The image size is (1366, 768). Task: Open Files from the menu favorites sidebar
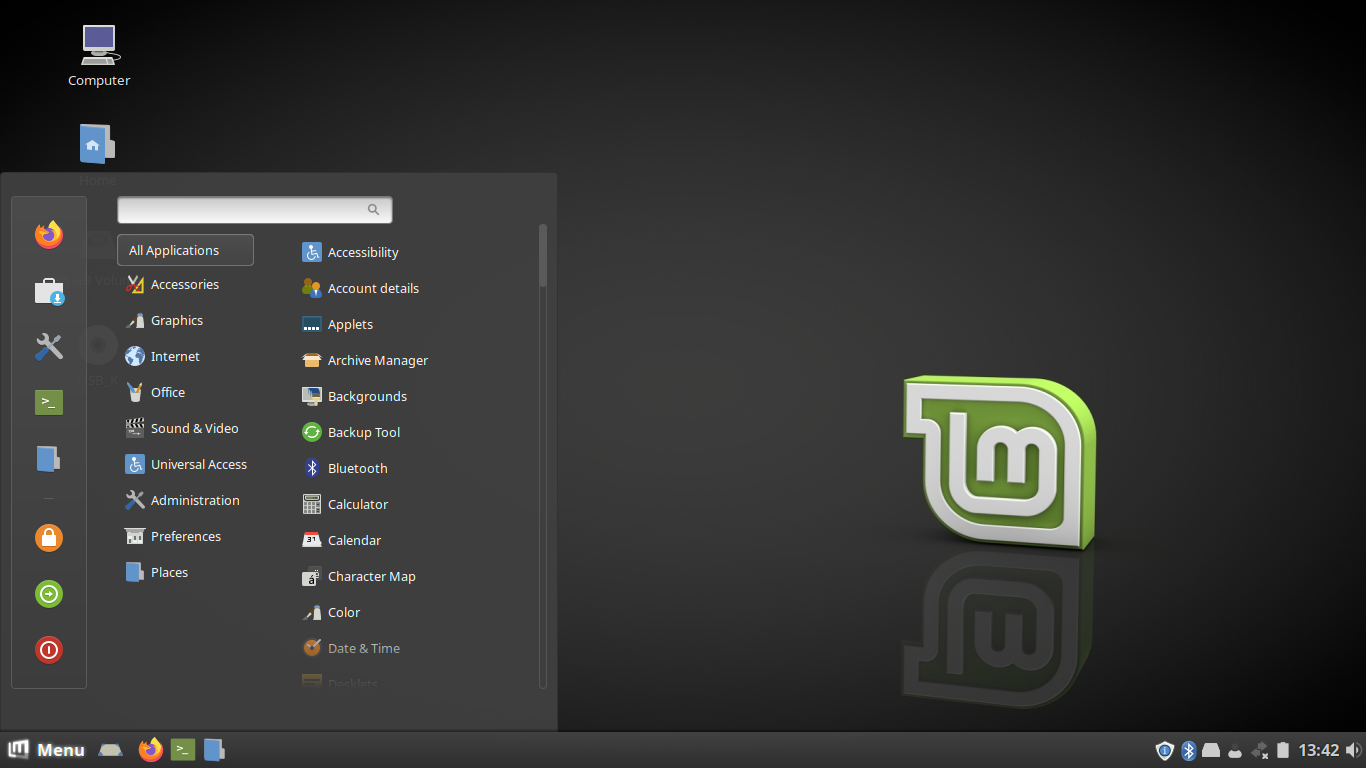(49, 459)
